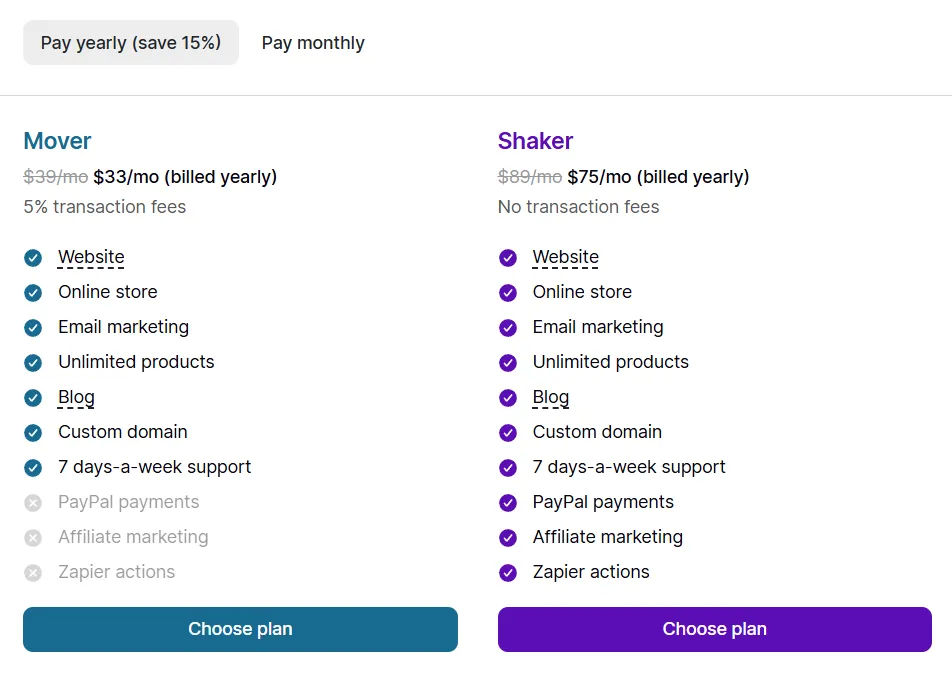Select the Pay monthly billing option
Image resolution: width=952 pixels, height=693 pixels.
(313, 43)
